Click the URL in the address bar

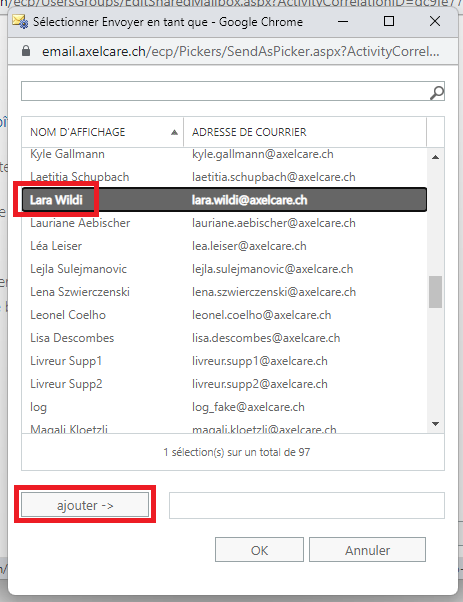[241, 51]
